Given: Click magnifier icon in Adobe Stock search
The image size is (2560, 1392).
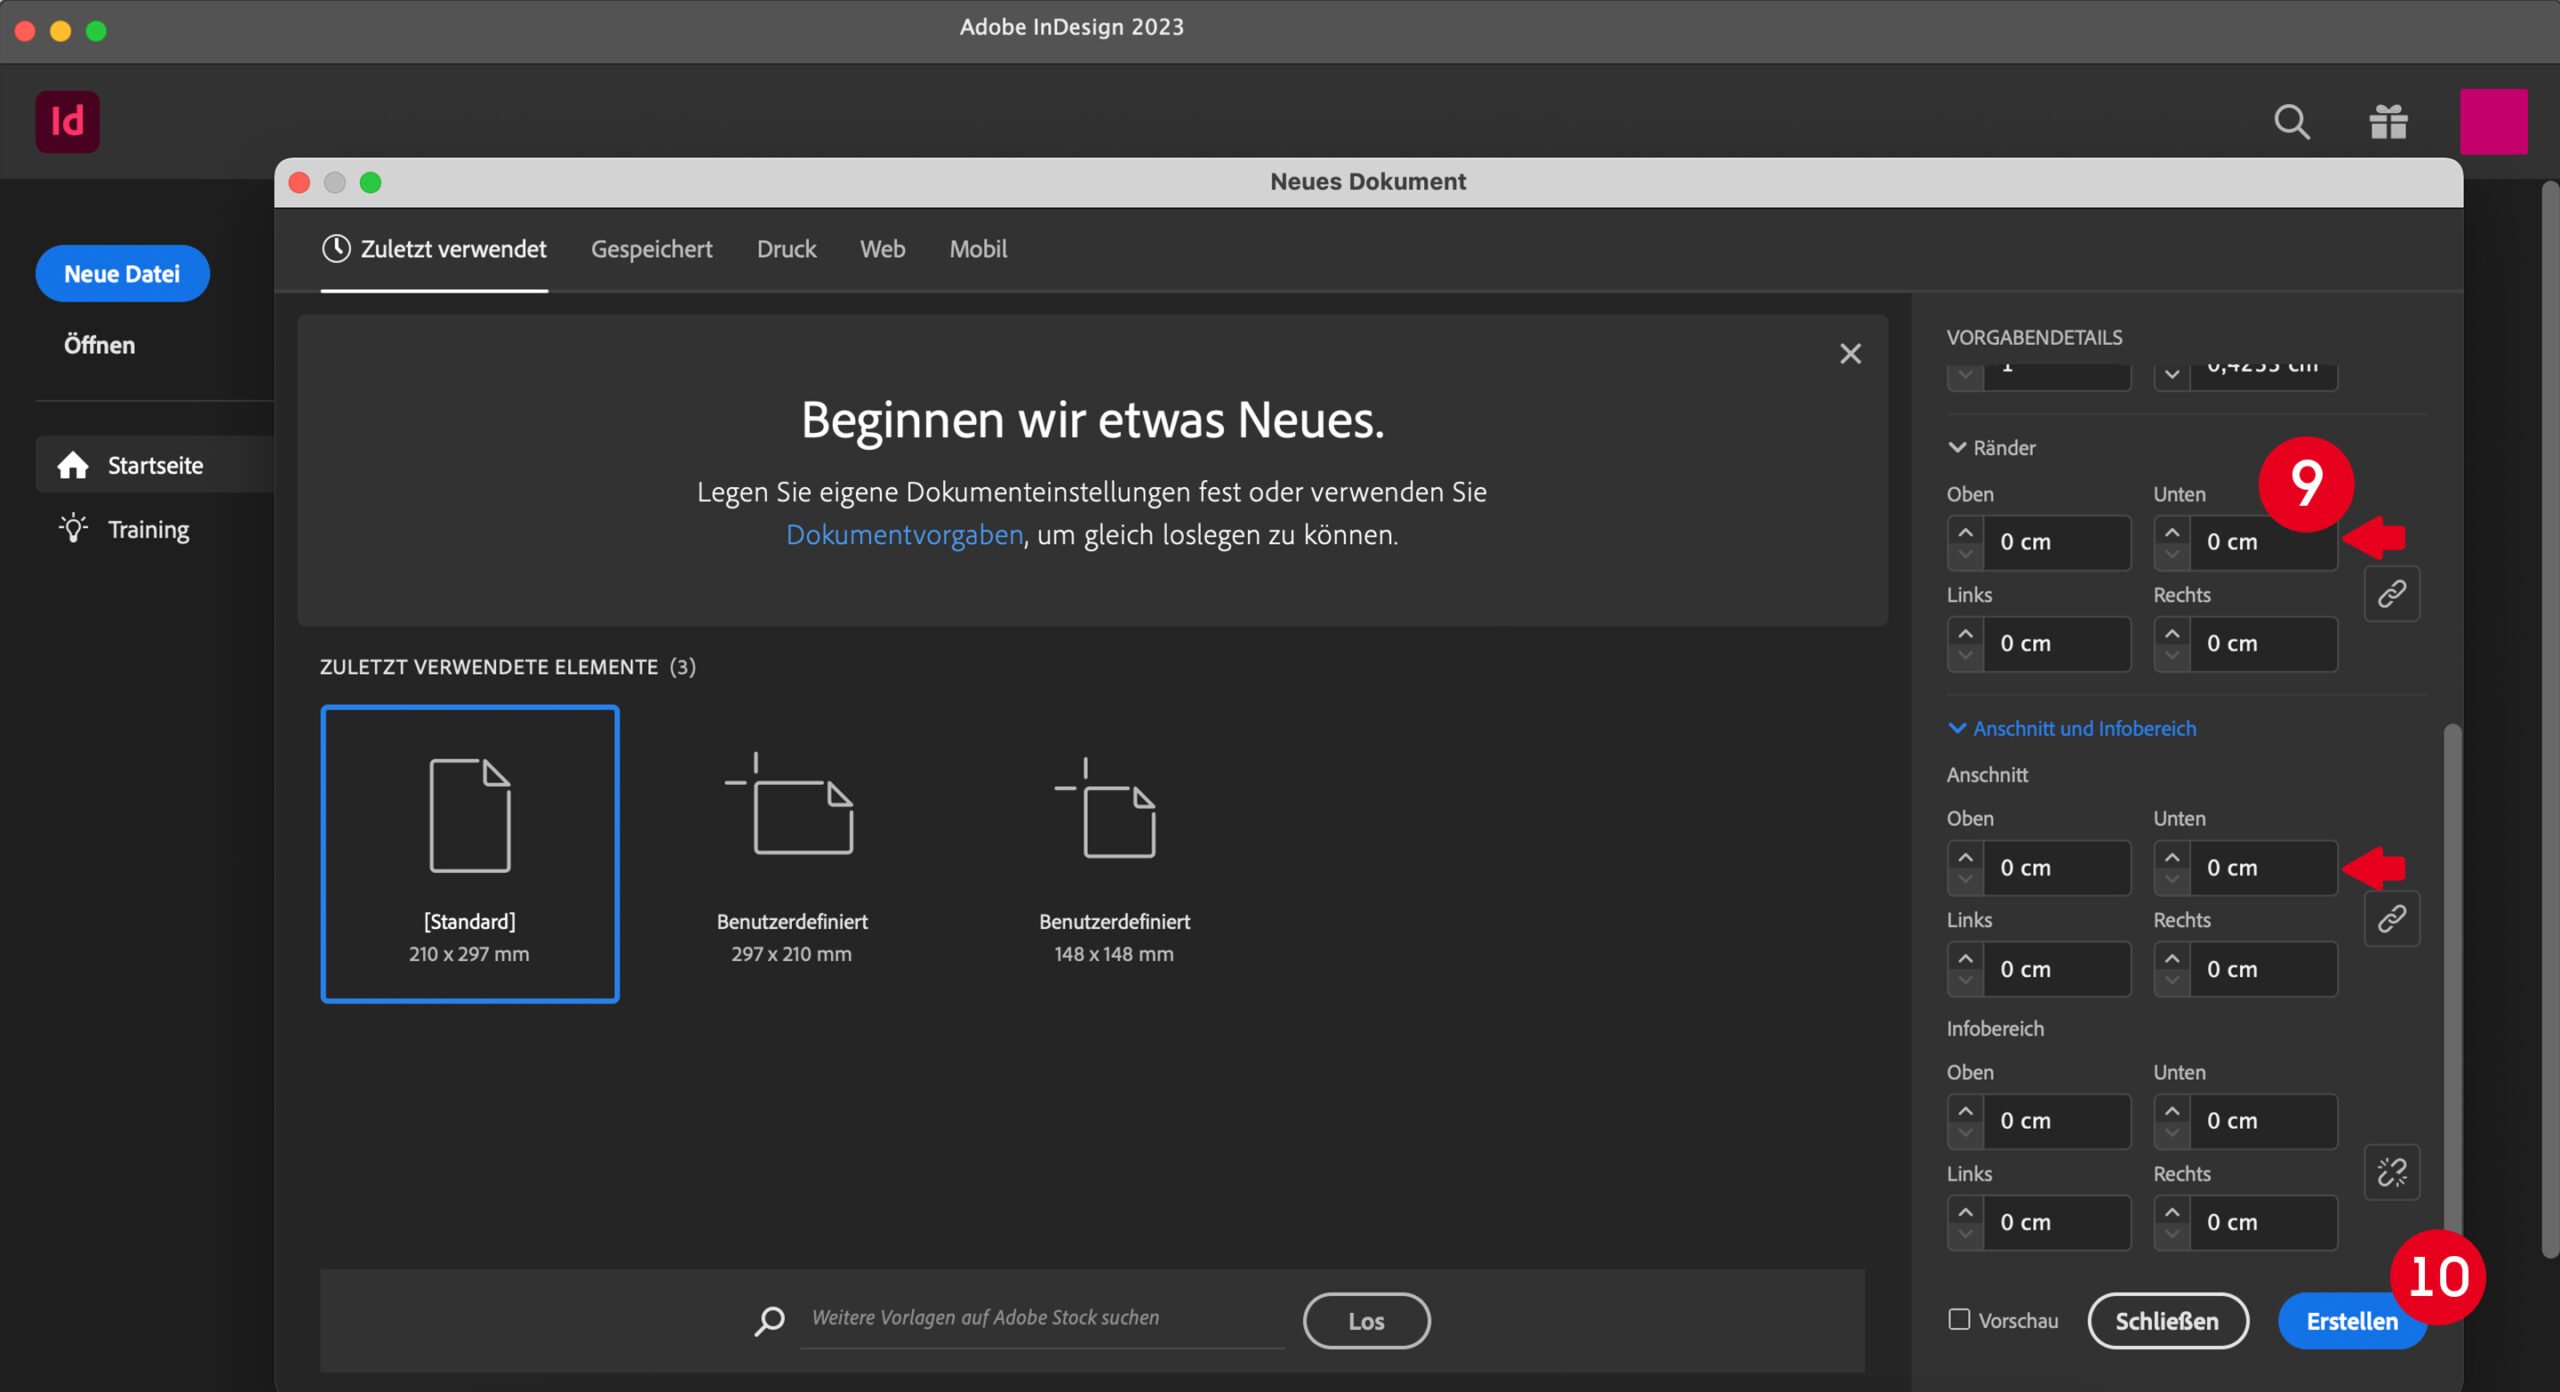Looking at the screenshot, I should 769,1320.
